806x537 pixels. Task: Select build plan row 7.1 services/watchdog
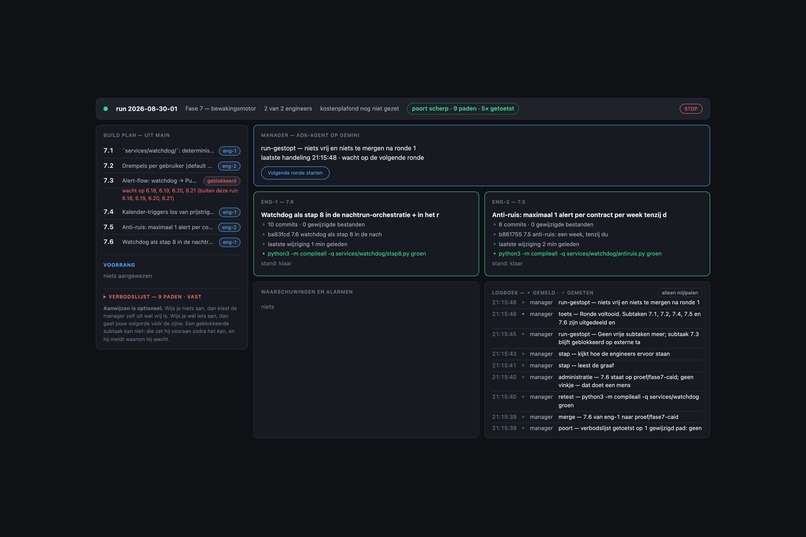(x=172, y=151)
